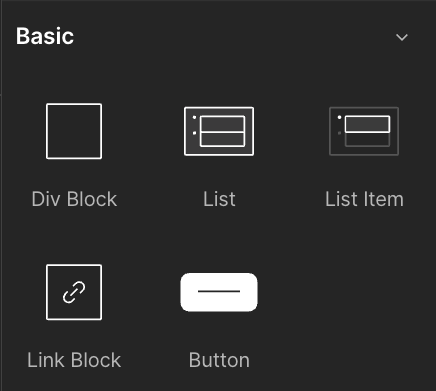The image size is (436, 391).
Task: Click the dash line inside the Button icon
Action: [219, 291]
